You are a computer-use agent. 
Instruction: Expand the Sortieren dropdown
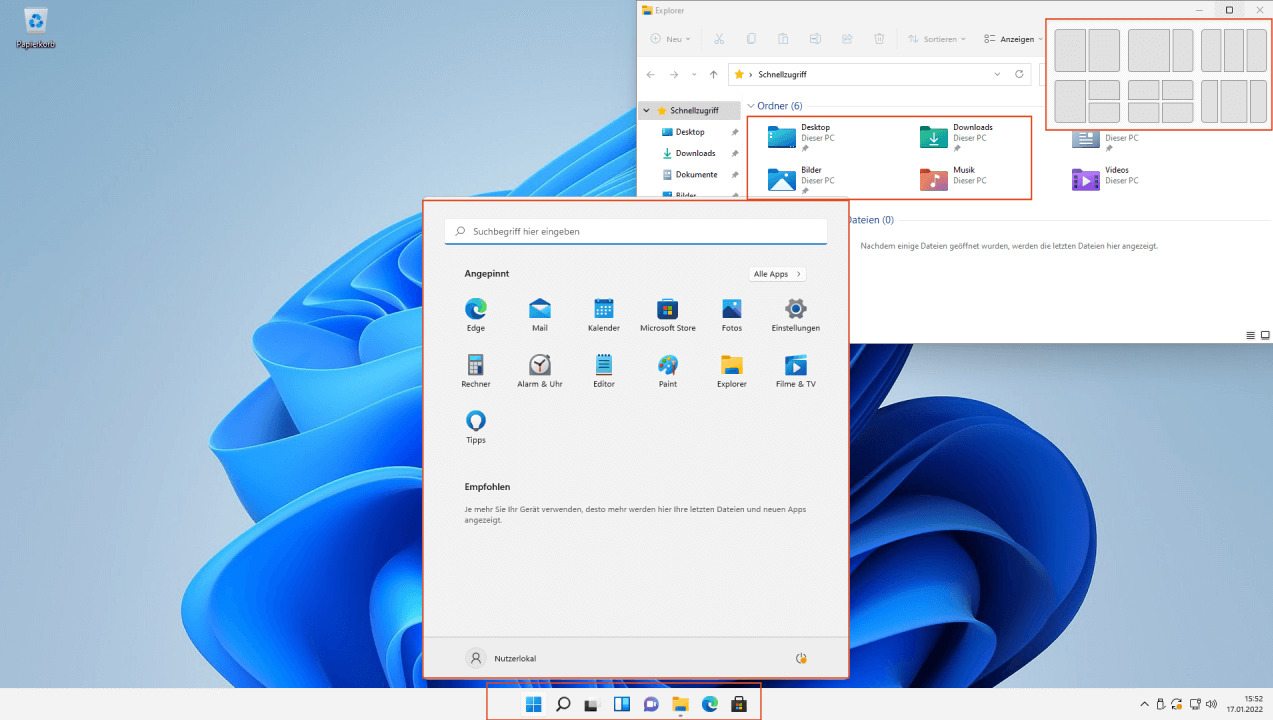click(937, 39)
